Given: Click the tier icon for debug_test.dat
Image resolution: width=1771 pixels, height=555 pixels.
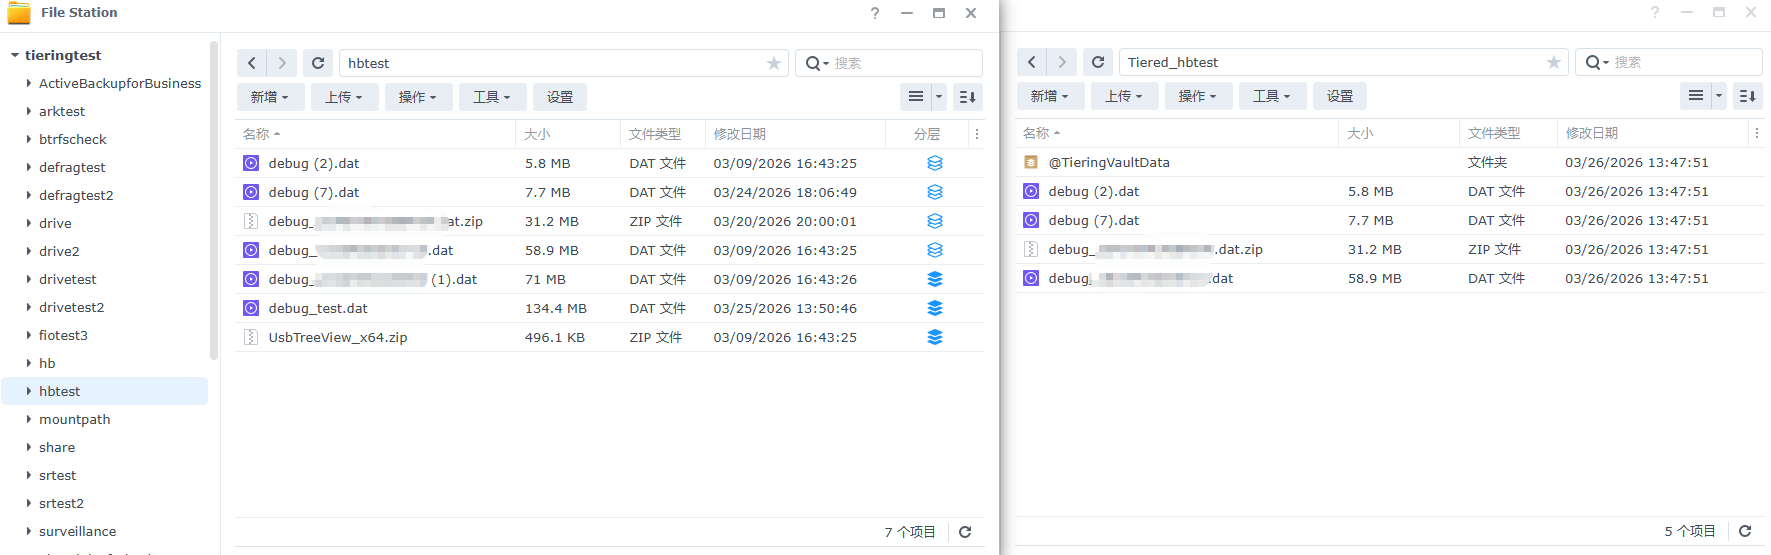Looking at the screenshot, I should (934, 308).
